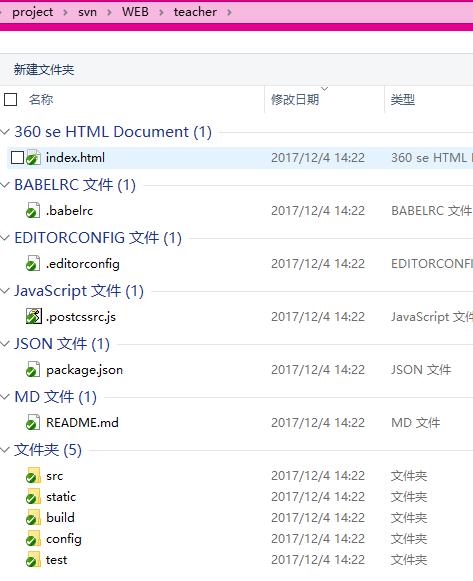This screenshot has height=581, width=473.
Task: Select the README.md file name
Action: pos(82,423)
